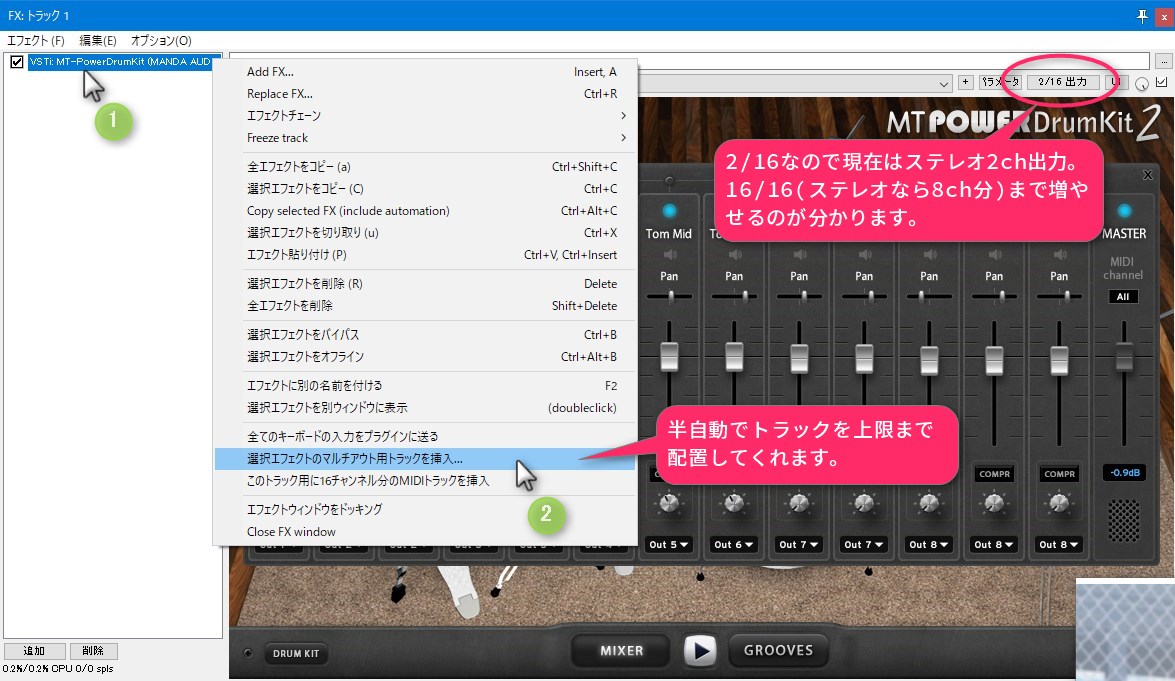
Task: Select 選択エフェクトをオフライン entry
Action: click(x=426, y=357)
